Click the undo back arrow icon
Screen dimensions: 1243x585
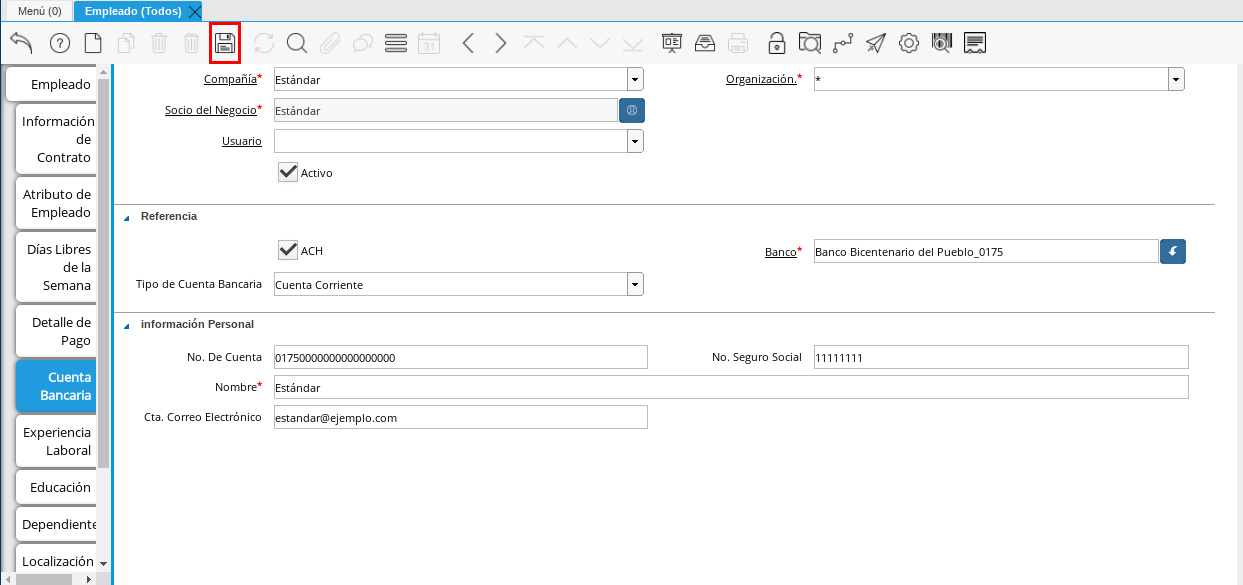[21, 43]
